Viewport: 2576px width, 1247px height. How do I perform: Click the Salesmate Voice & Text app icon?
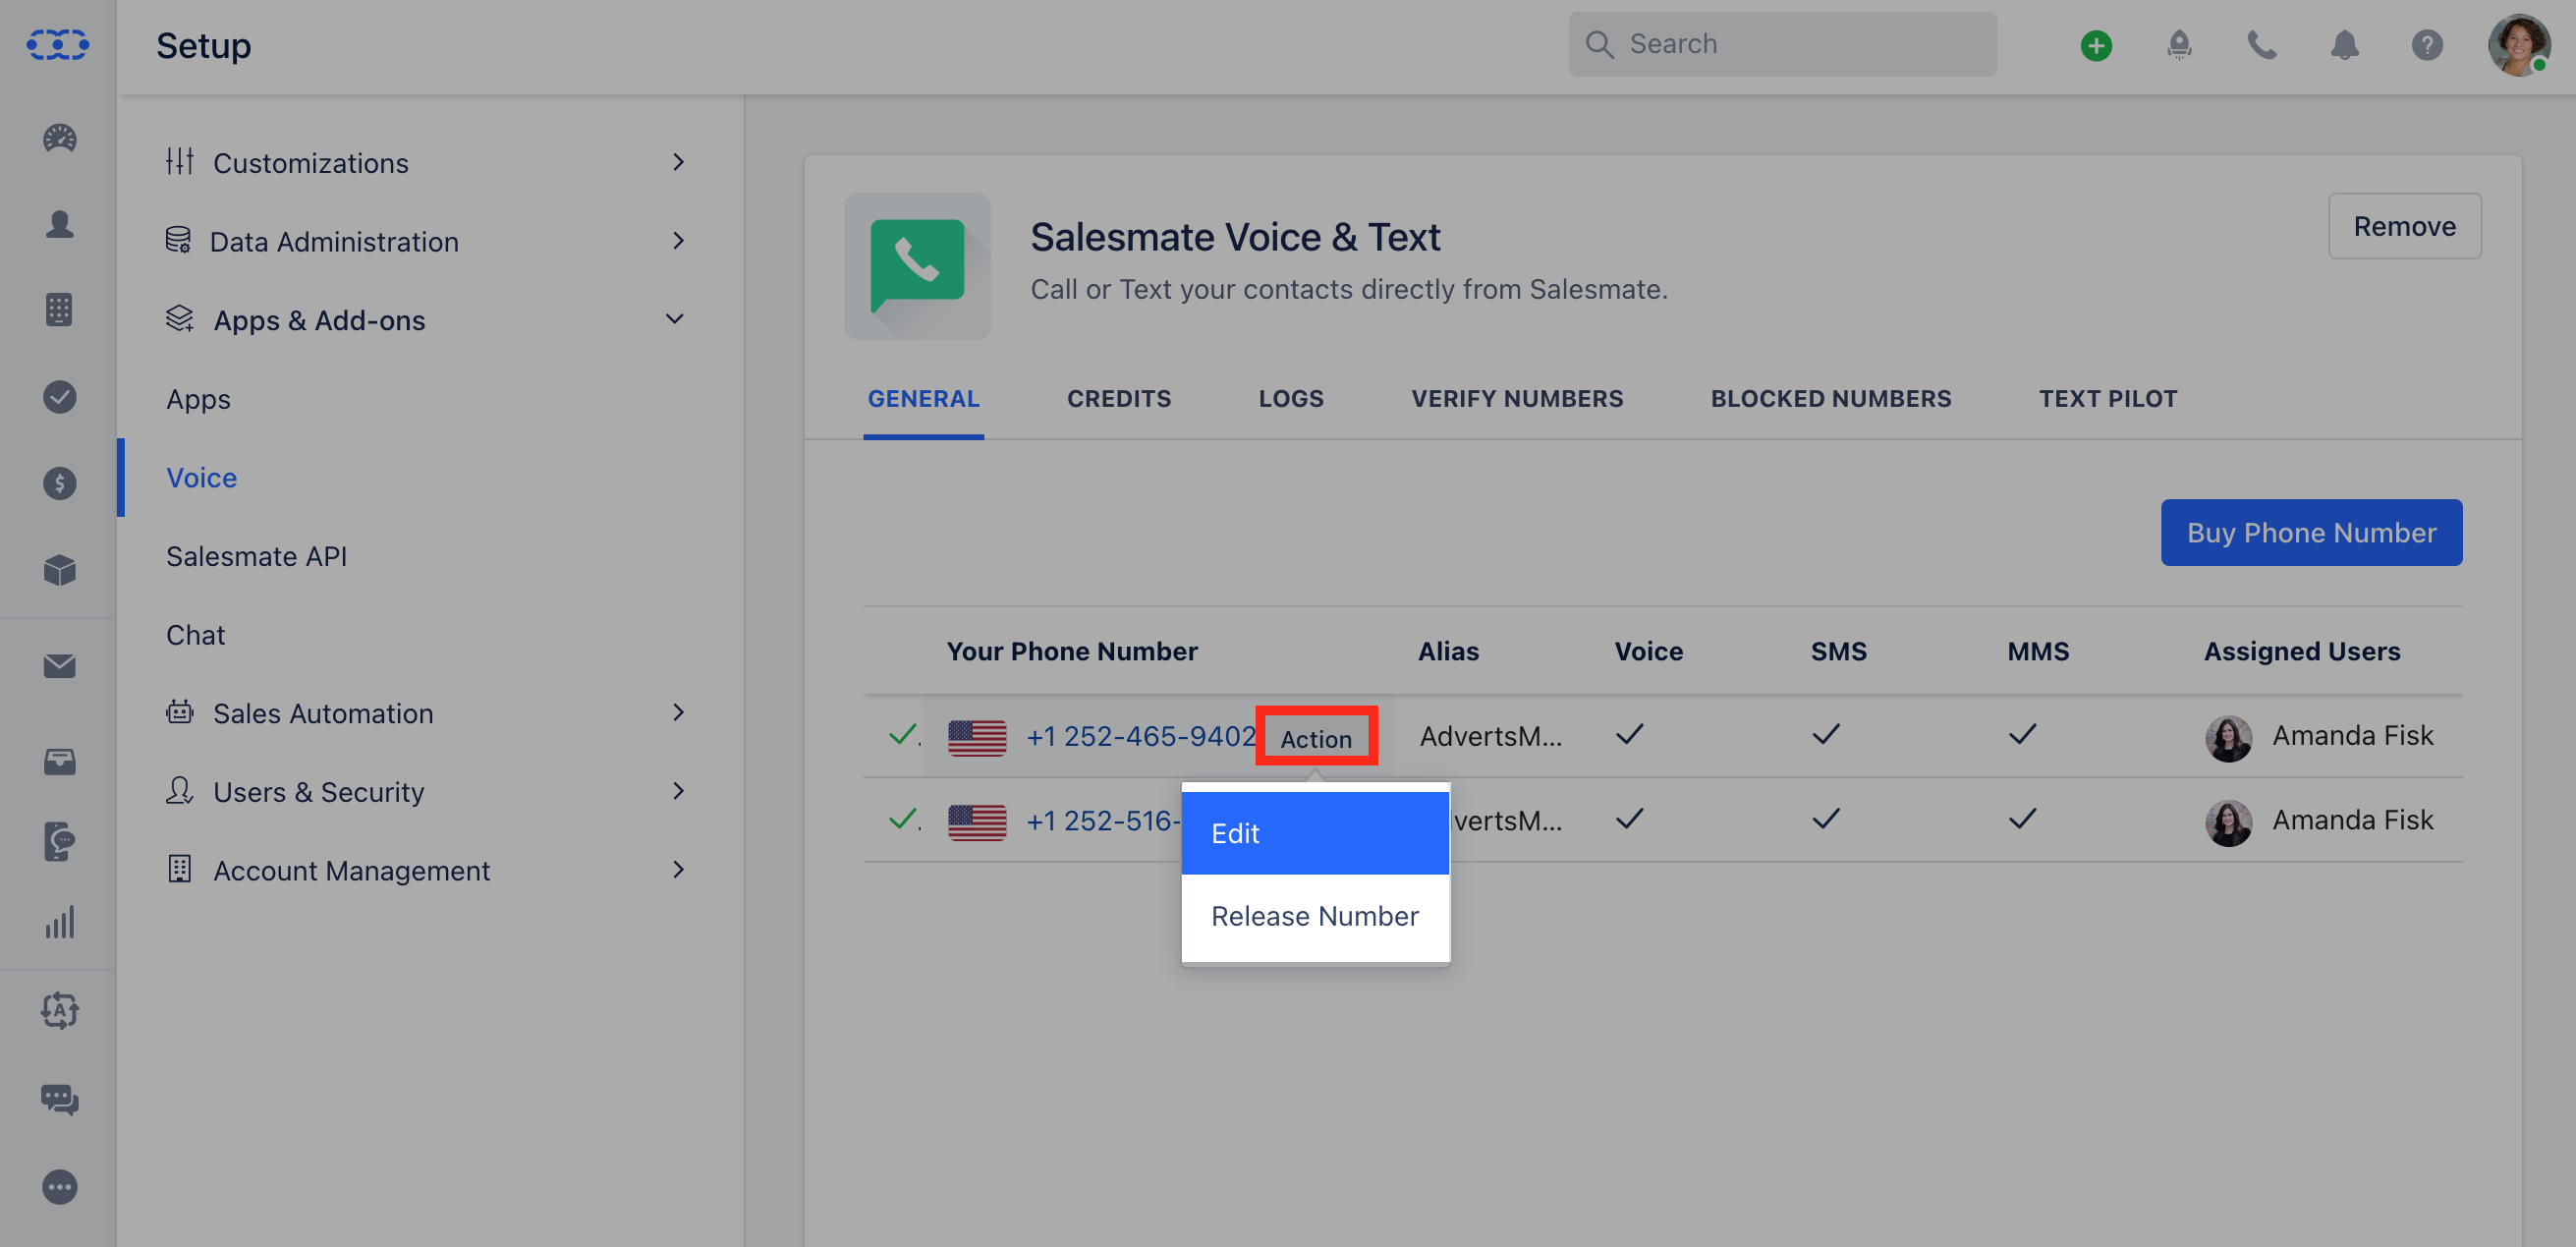[x=917, y=266]
